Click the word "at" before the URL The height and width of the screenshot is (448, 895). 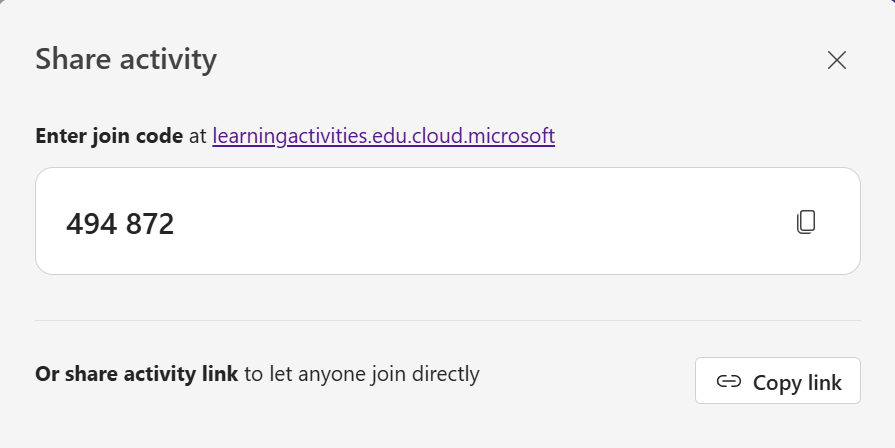(x=198, y=136)
